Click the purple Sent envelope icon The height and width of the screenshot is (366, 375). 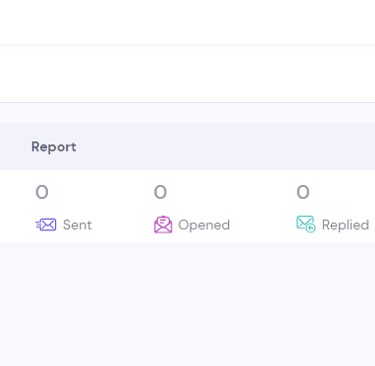click(46, 225)
